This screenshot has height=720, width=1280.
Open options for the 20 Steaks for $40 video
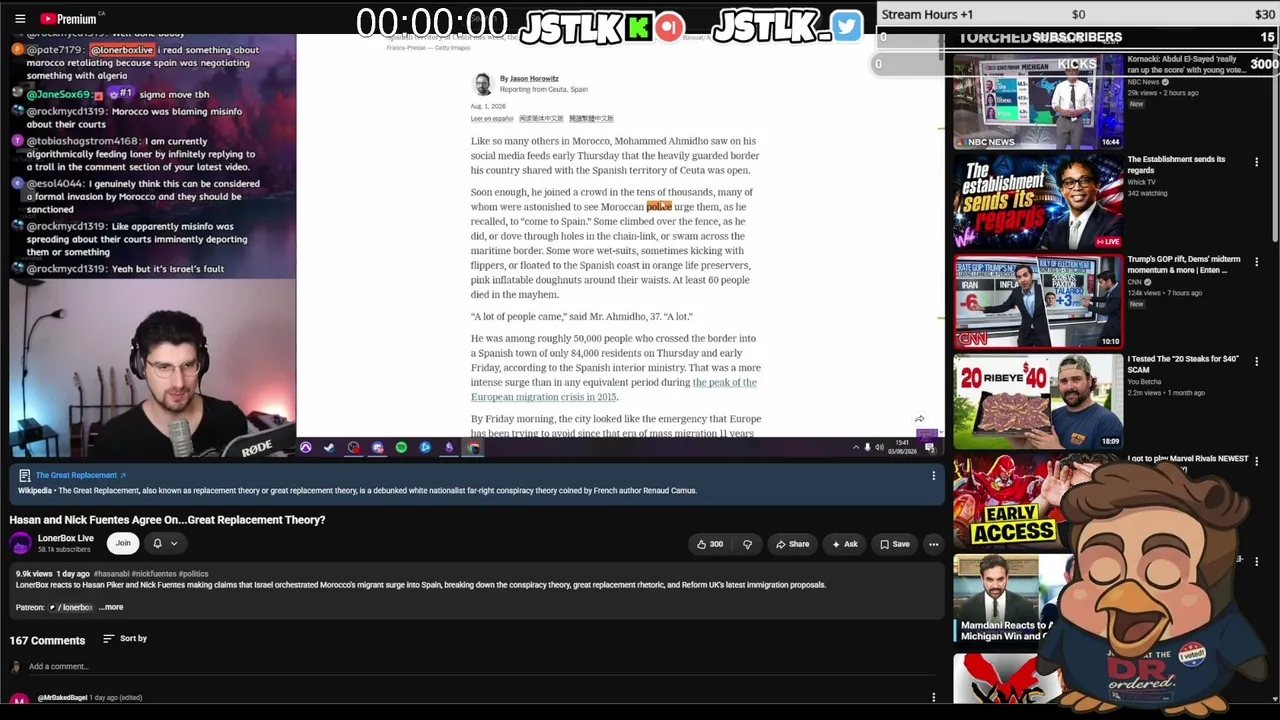tap(1257, 361)
